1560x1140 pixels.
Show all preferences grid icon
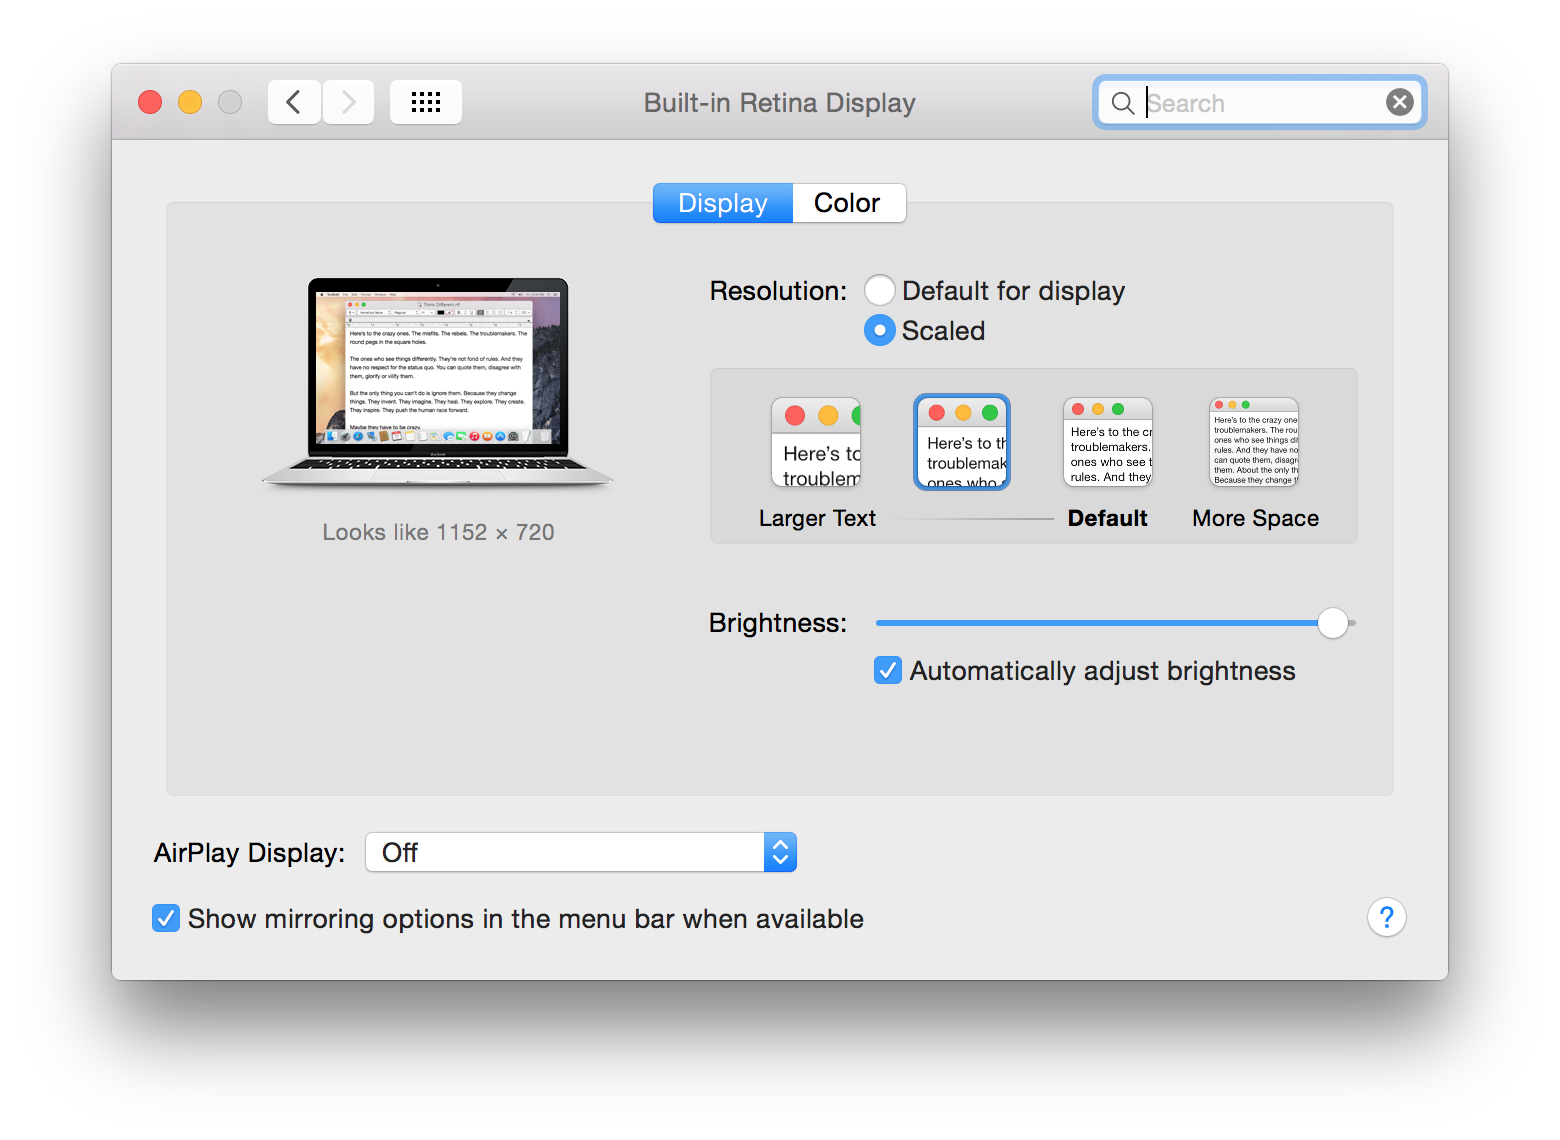[x=426, y=102]
